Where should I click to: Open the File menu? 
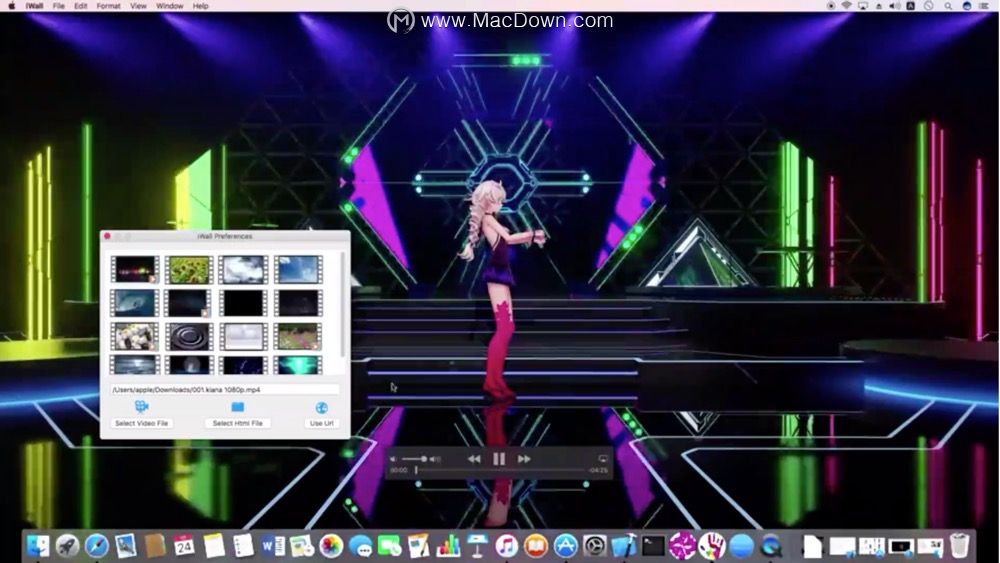pyautogui.click(x=59, y=6)
